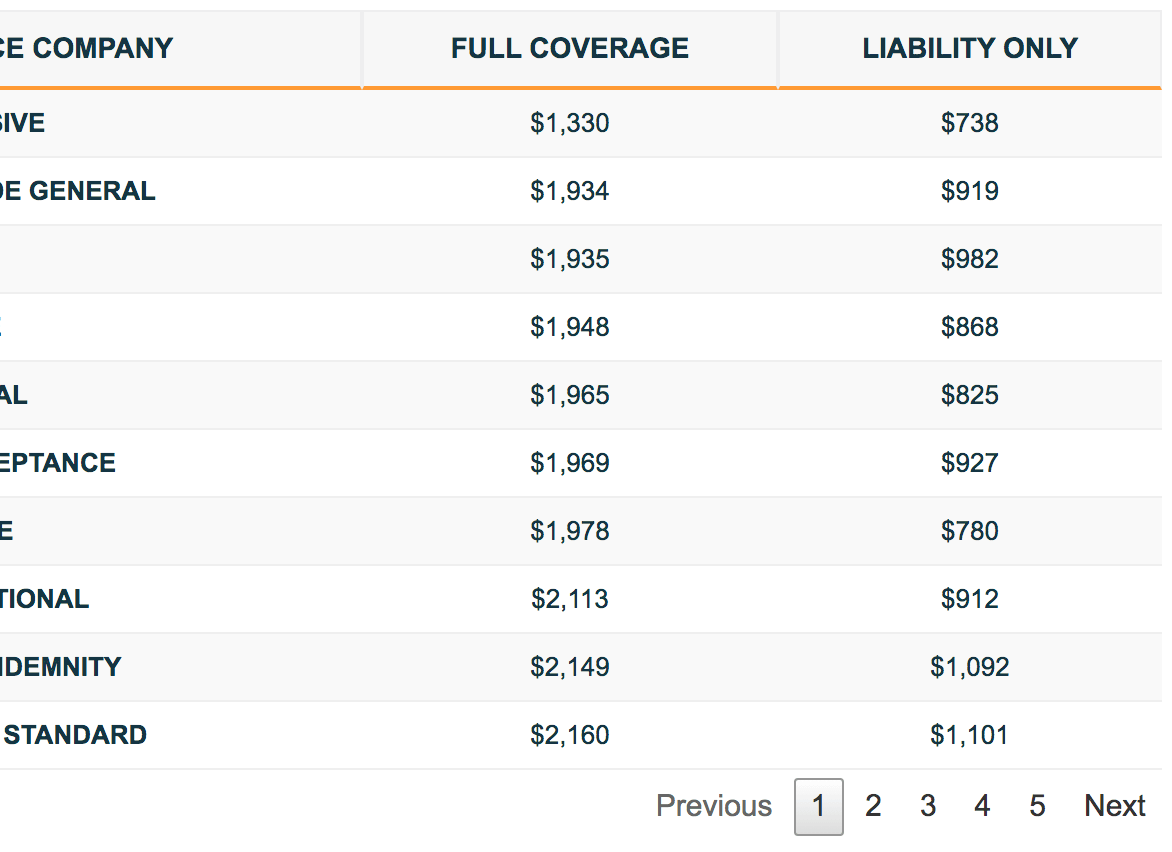Click the $738 liability only value

tap(969, 123)
